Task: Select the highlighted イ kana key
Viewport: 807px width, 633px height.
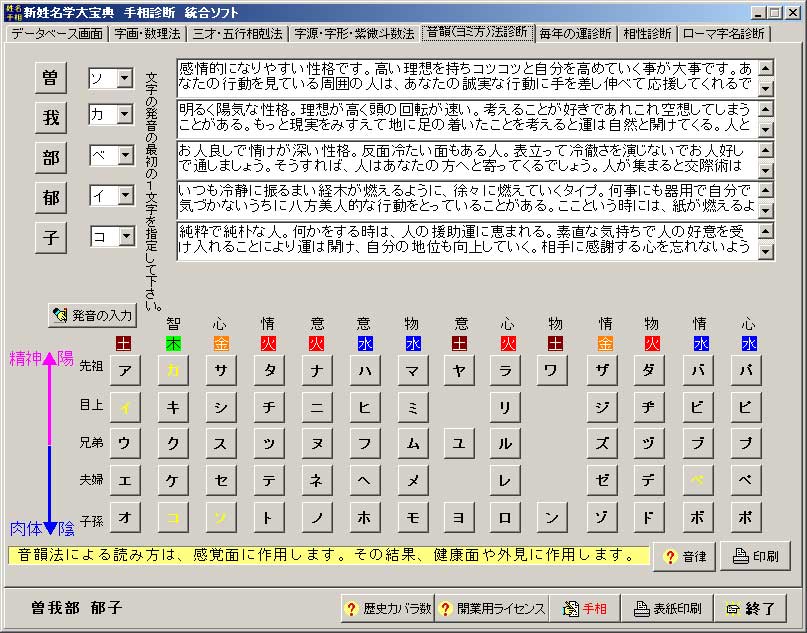Action: [x=125, y=407]
